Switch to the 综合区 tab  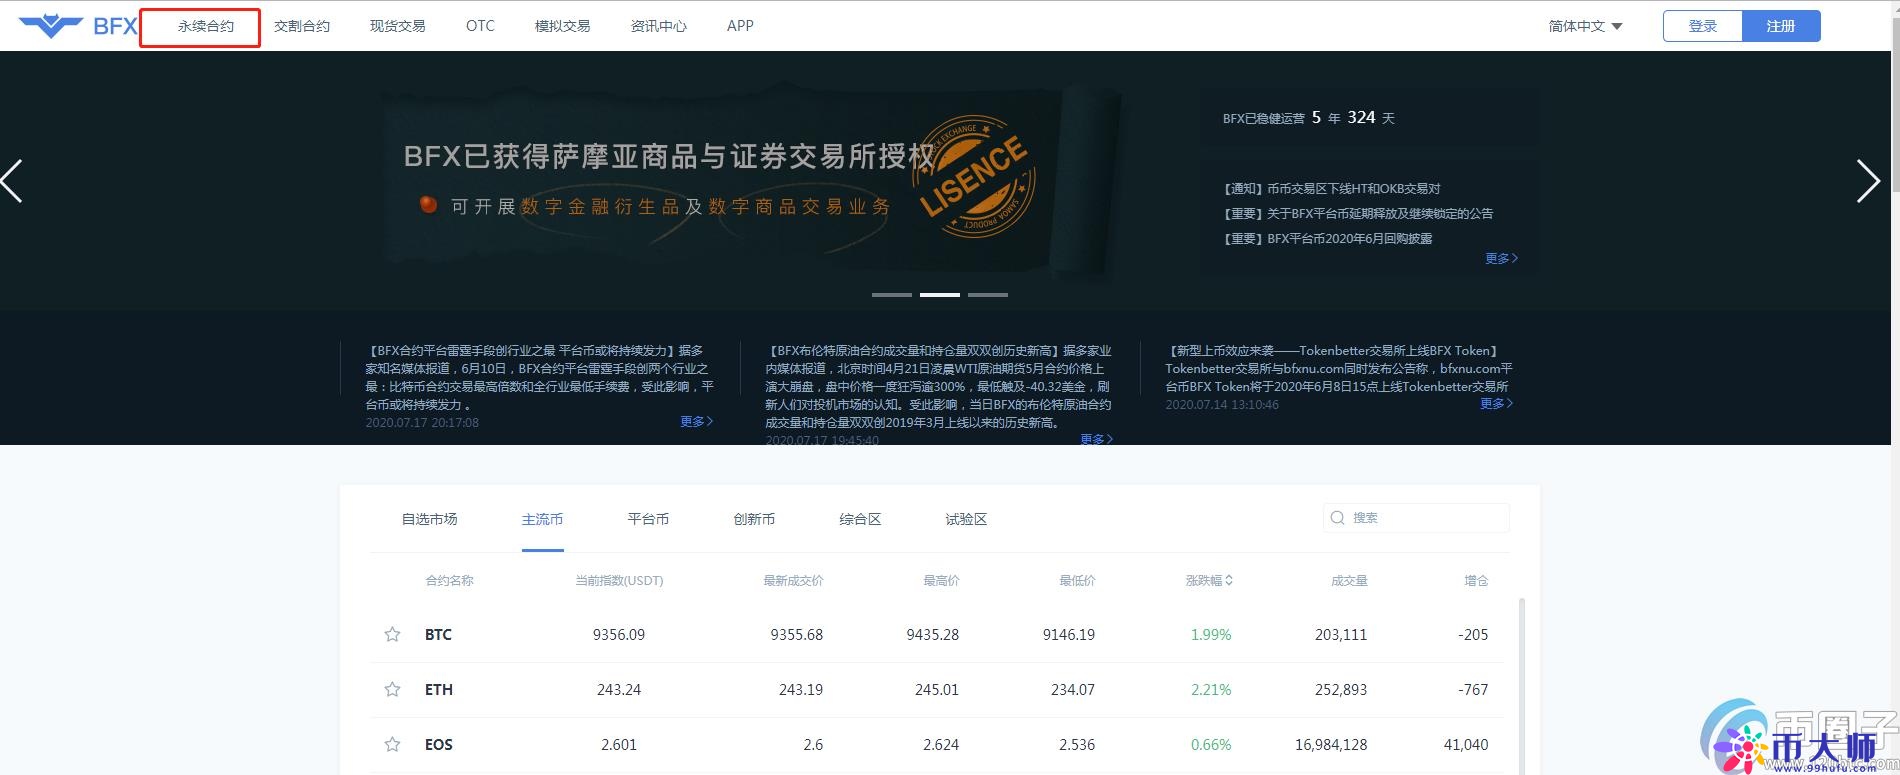point(860,519)
